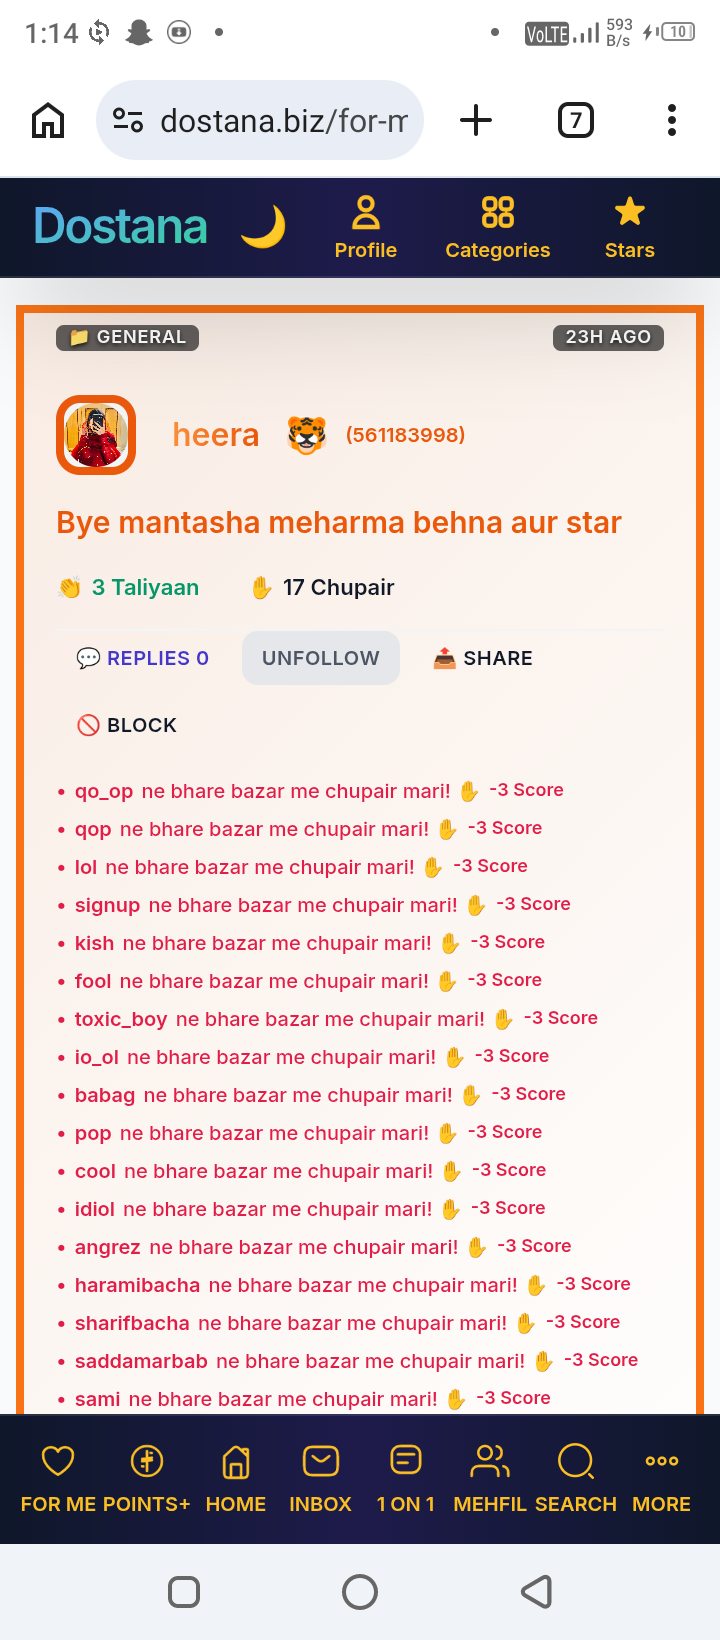
Task: Open browser three-dot menu
Action: point(672,120)
